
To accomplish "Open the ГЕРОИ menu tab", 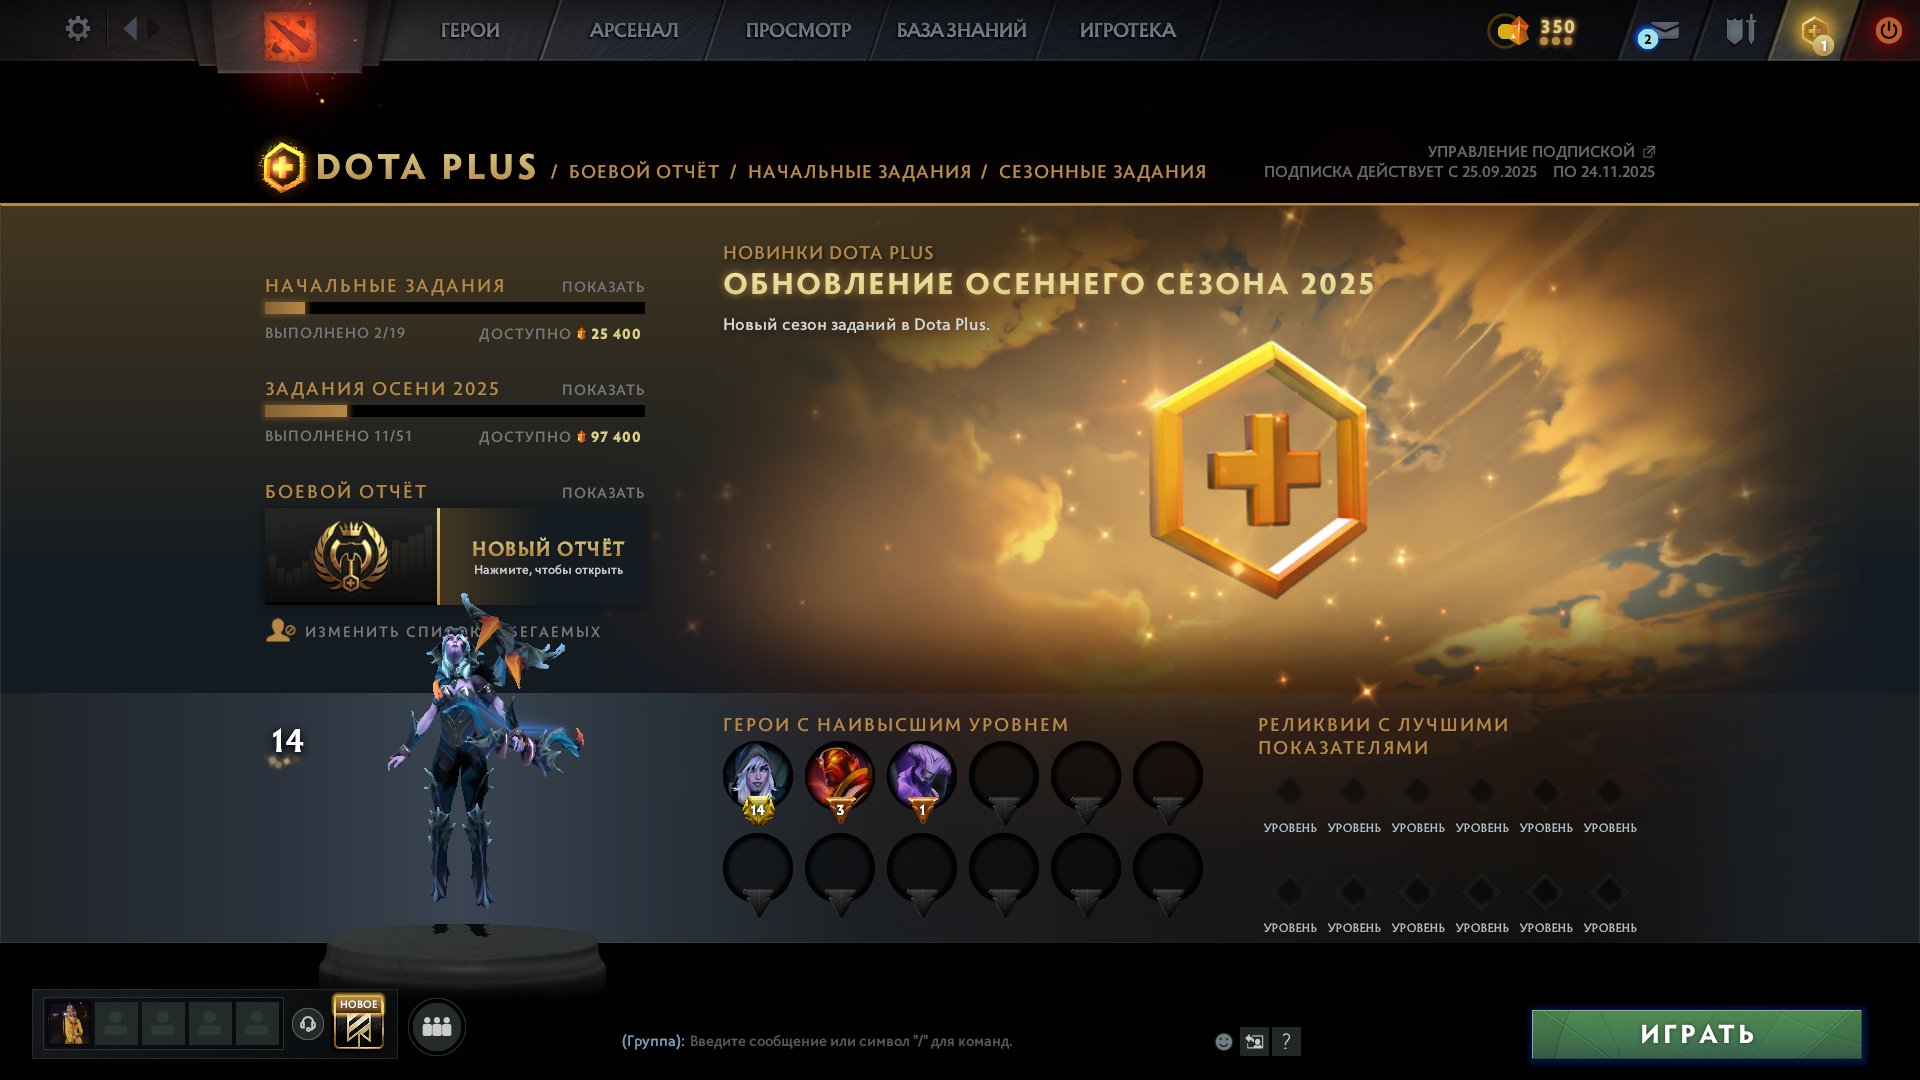I will [x=470, y=30].
